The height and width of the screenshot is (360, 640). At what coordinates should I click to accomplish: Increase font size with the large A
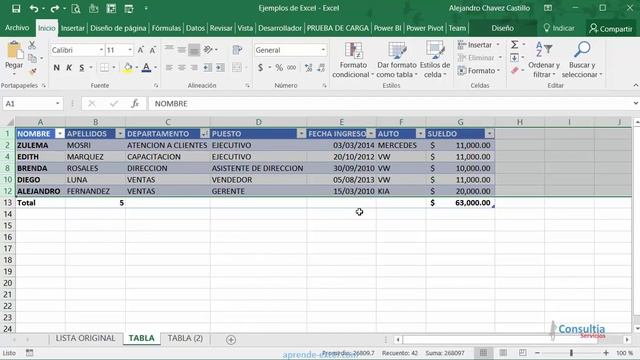[140, 50]
